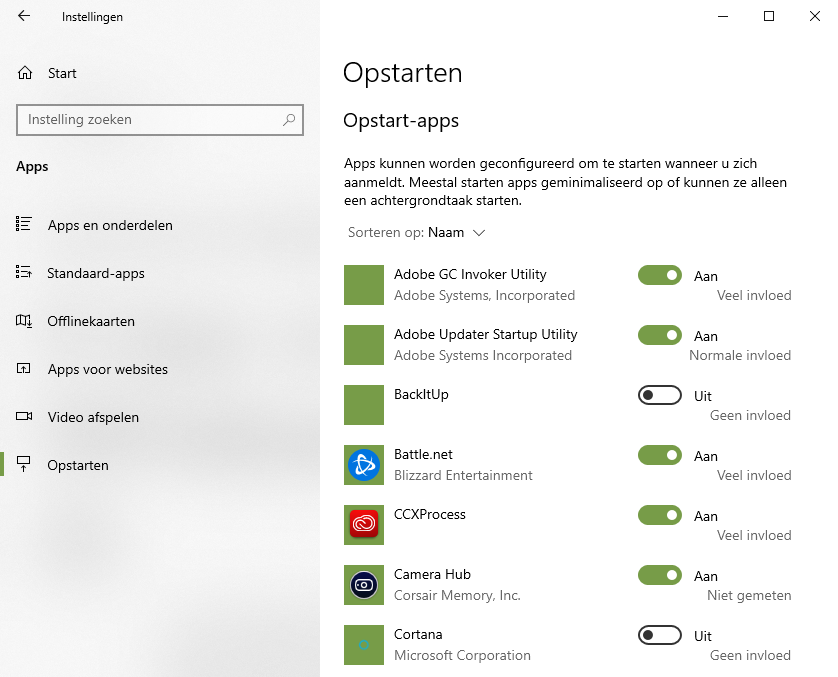
Task: Click the Camera Hub app icon
Action: [x=364, y=585]
